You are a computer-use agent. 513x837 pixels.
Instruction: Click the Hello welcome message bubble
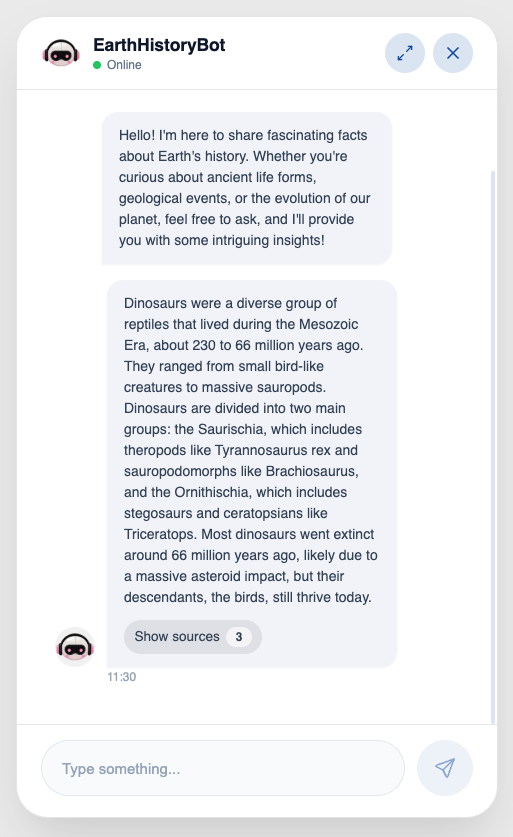point(247,188)
